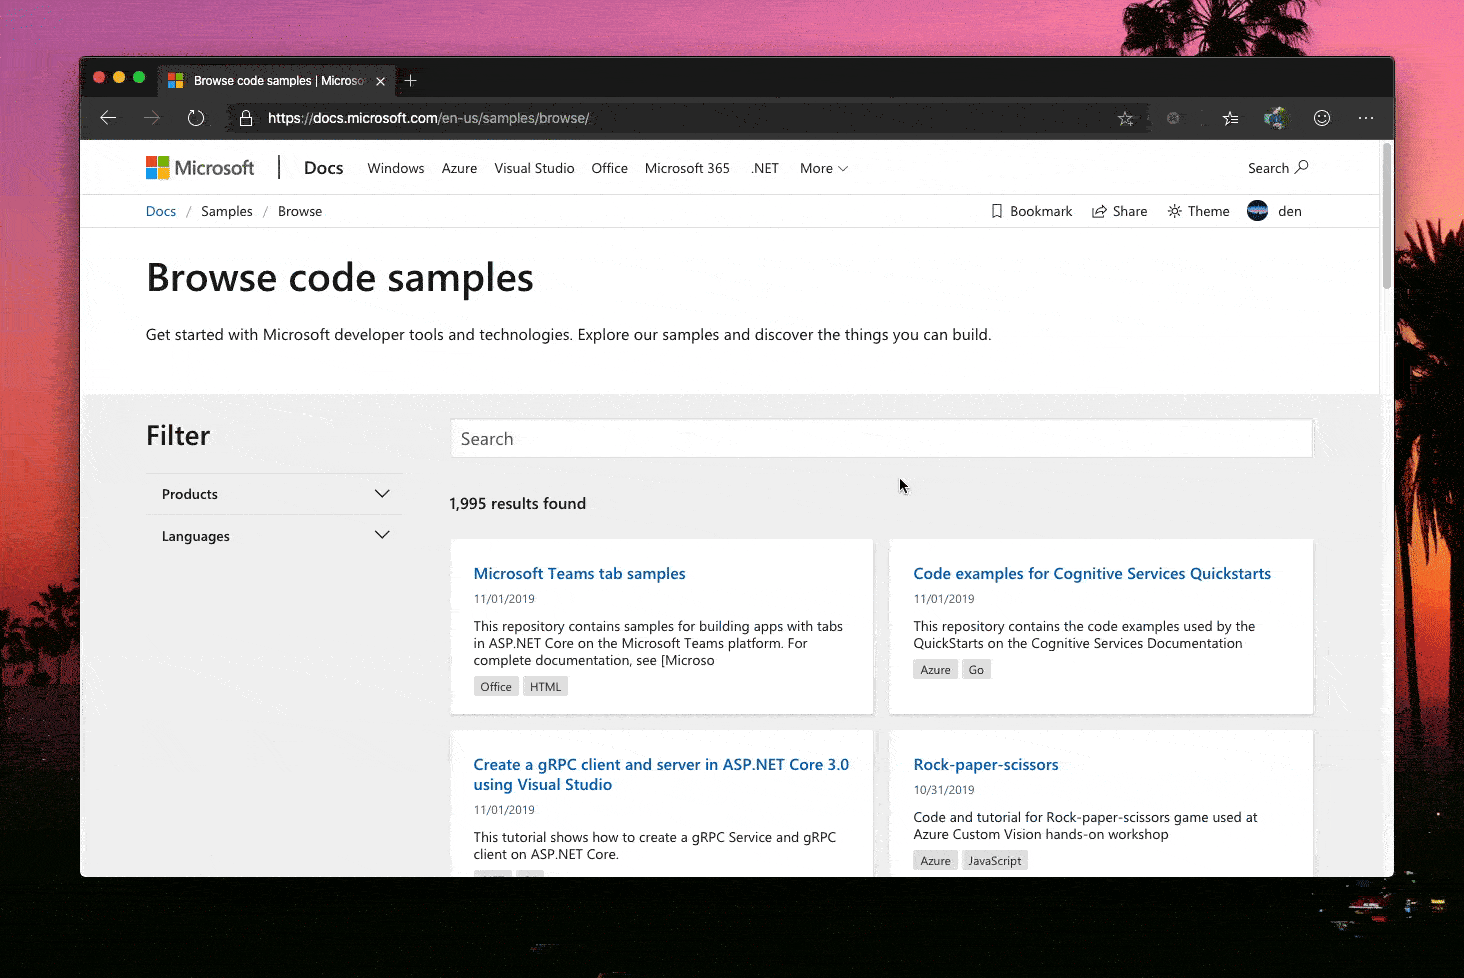Open the browser profile avatar
Screen dimensions: 1464x978
click(1276, 118)
